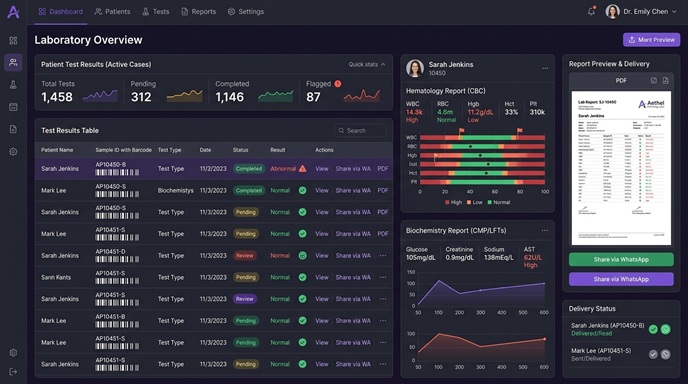
Task: Click the WBC range bar in CBC chart
Action: [x=482, y=138]
